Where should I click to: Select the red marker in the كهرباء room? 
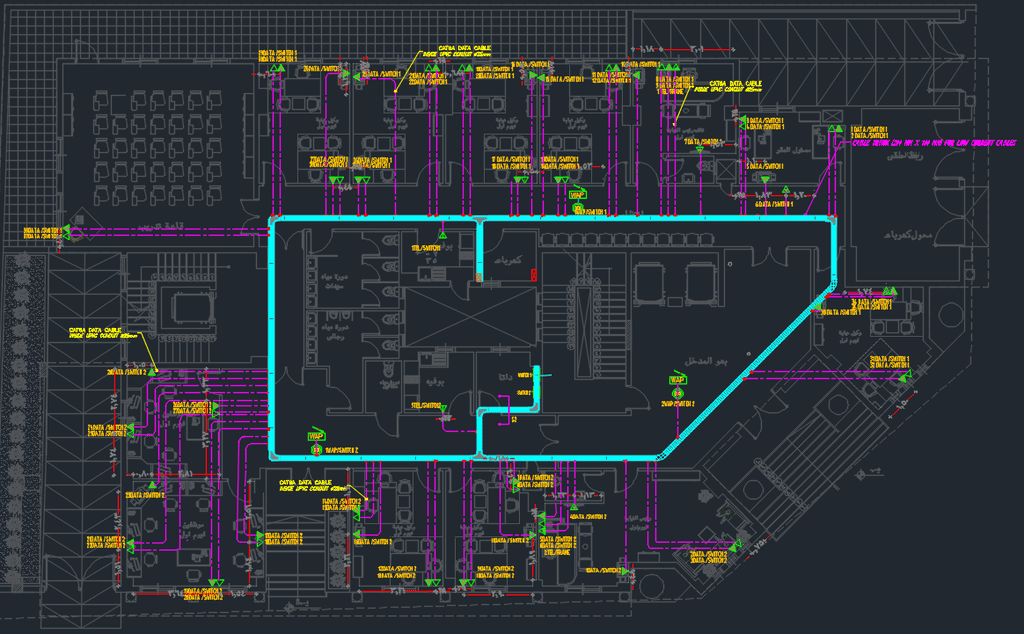coord(534,275)
